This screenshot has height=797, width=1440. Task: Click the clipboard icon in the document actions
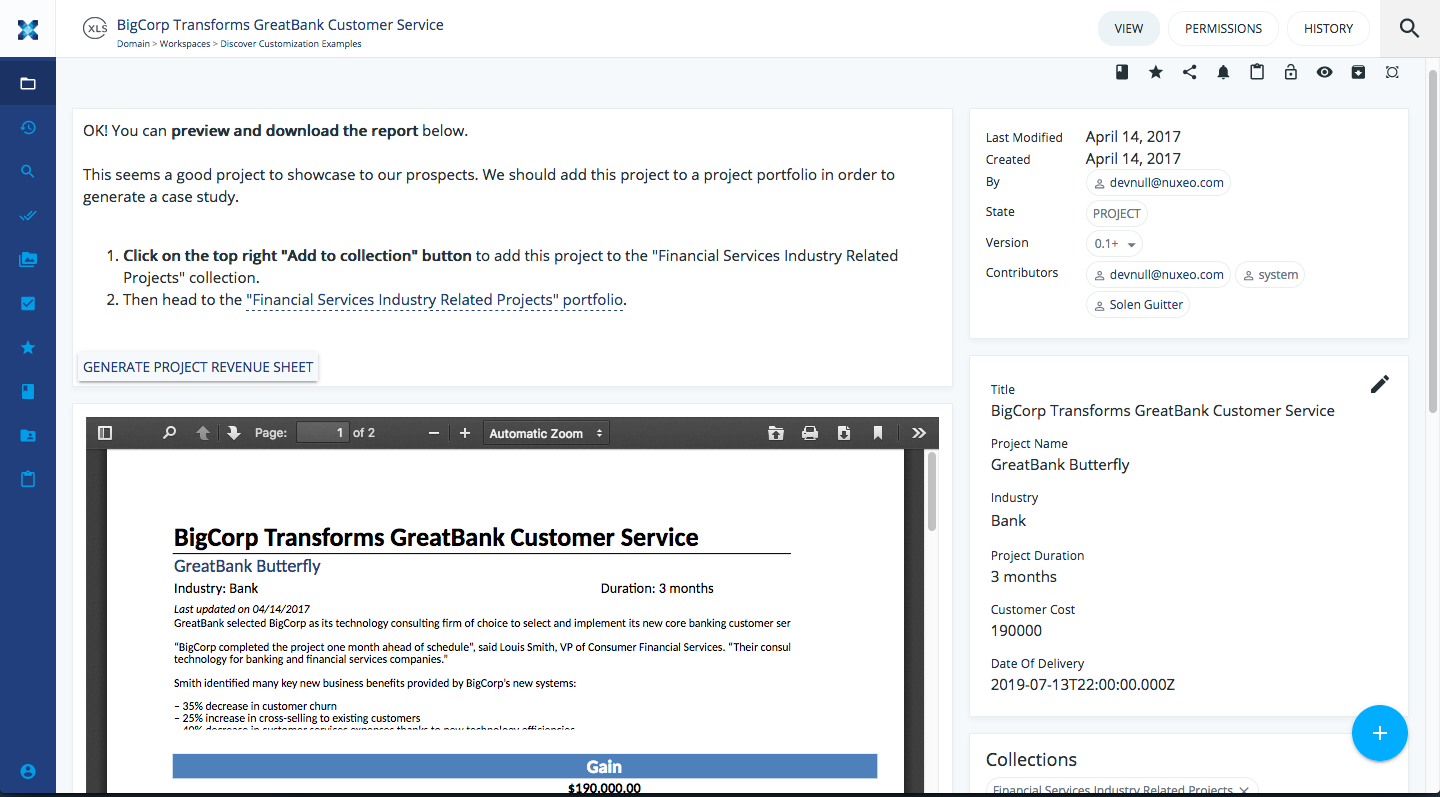1257,72
